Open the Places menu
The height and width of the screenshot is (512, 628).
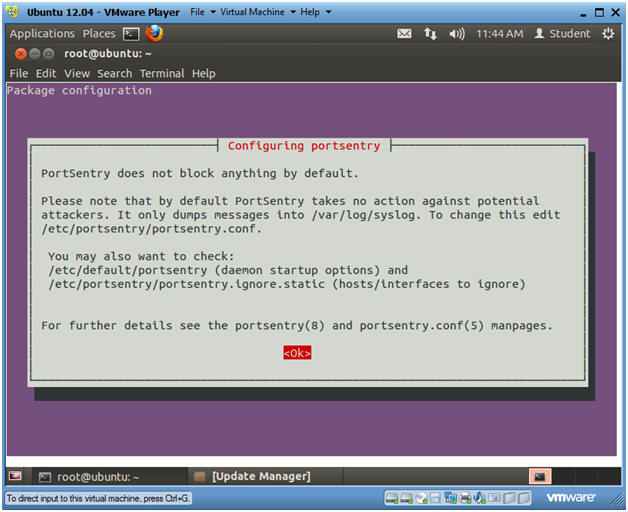click(x=99, y=34)
